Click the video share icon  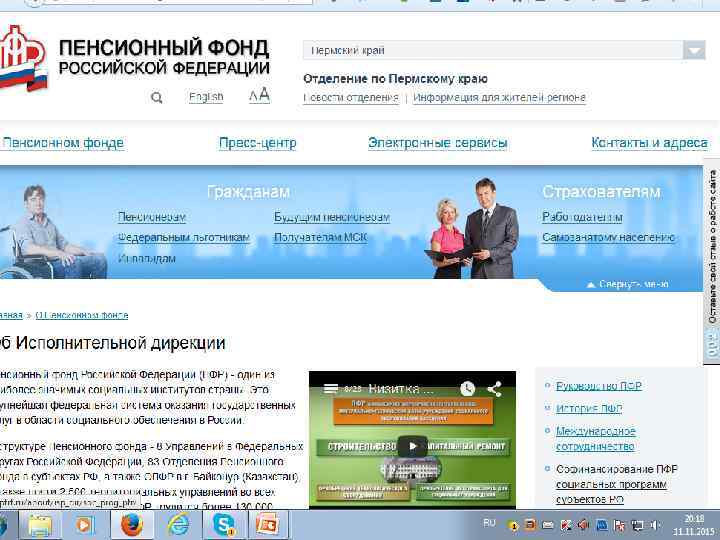[494, 388]
